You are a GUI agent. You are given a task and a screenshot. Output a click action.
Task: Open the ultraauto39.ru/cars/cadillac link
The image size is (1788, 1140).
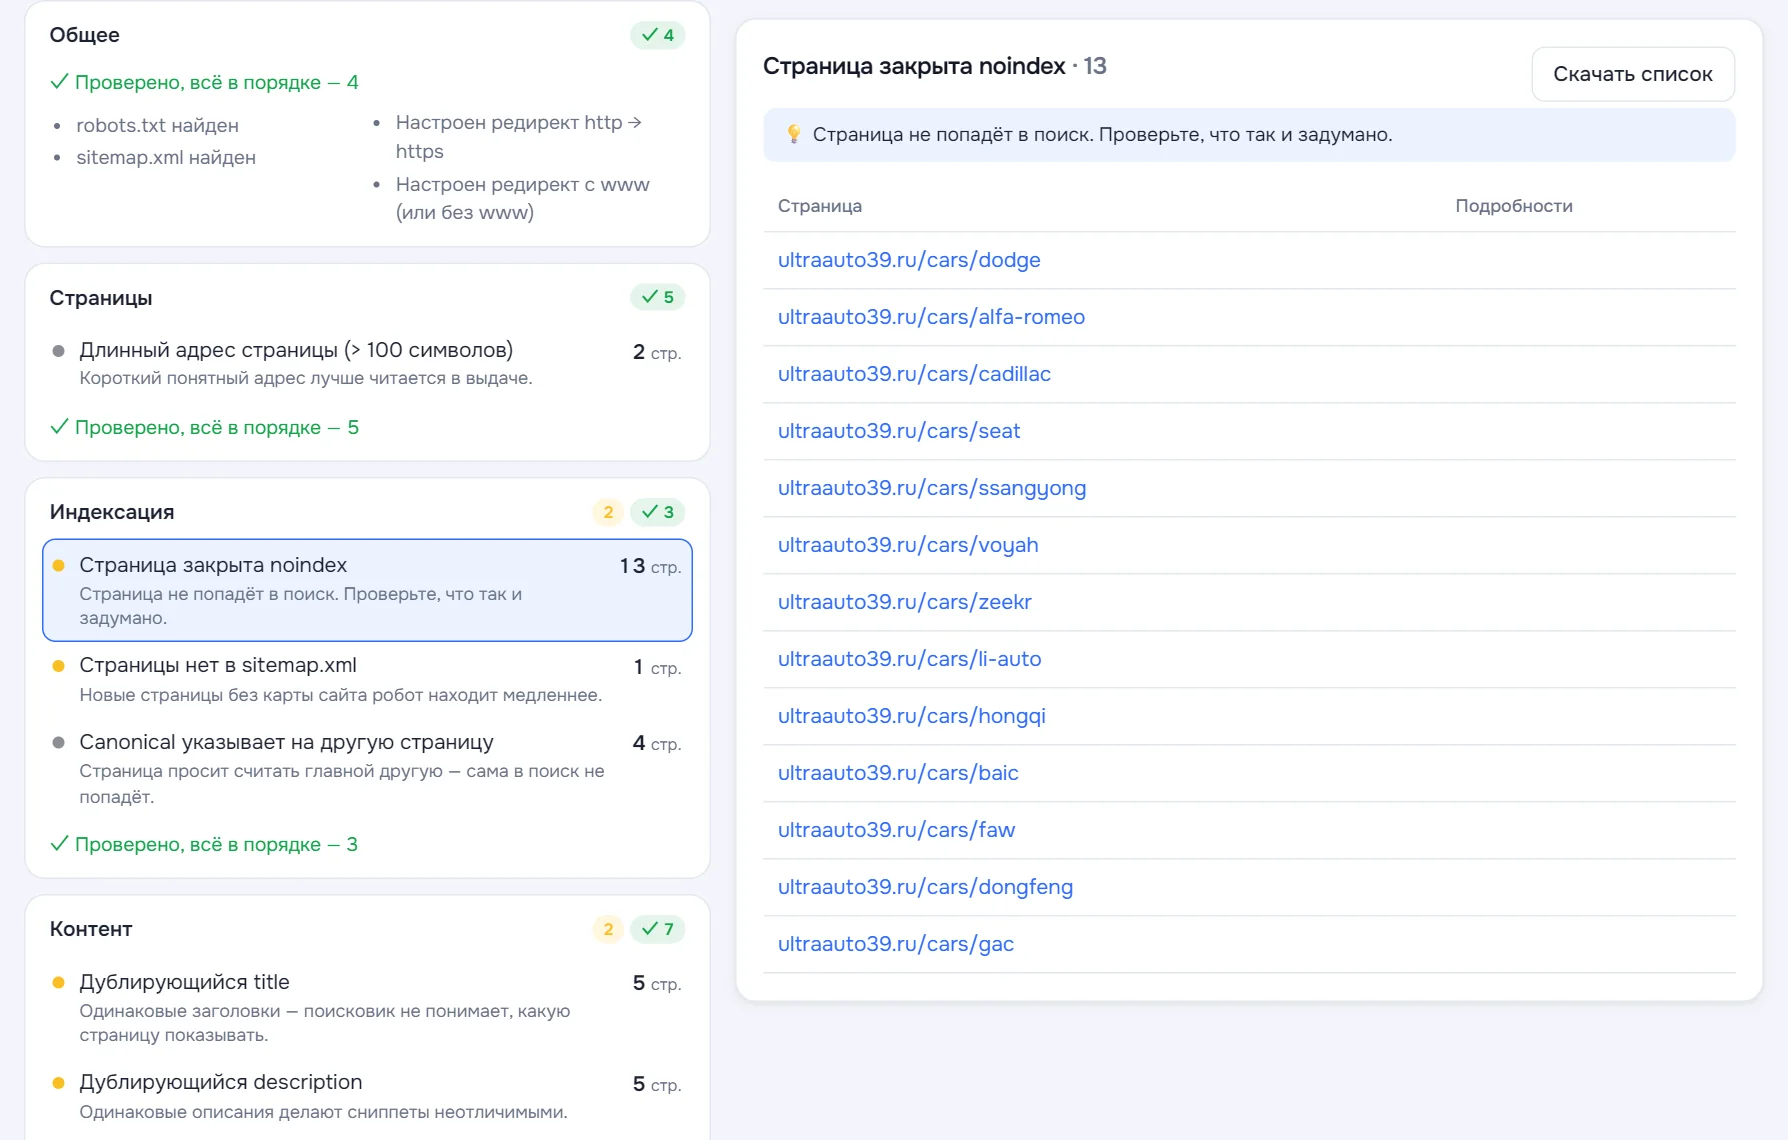914,374
